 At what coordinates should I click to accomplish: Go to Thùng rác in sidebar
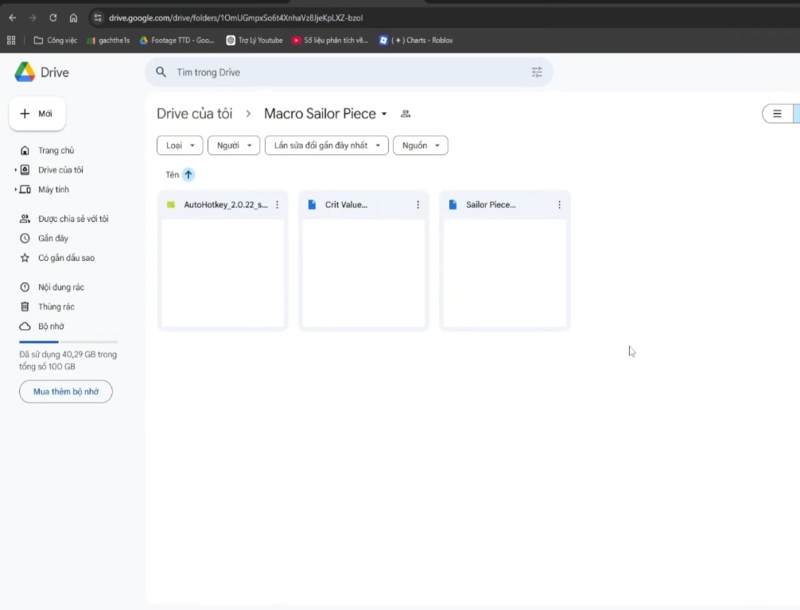(56, 307)
